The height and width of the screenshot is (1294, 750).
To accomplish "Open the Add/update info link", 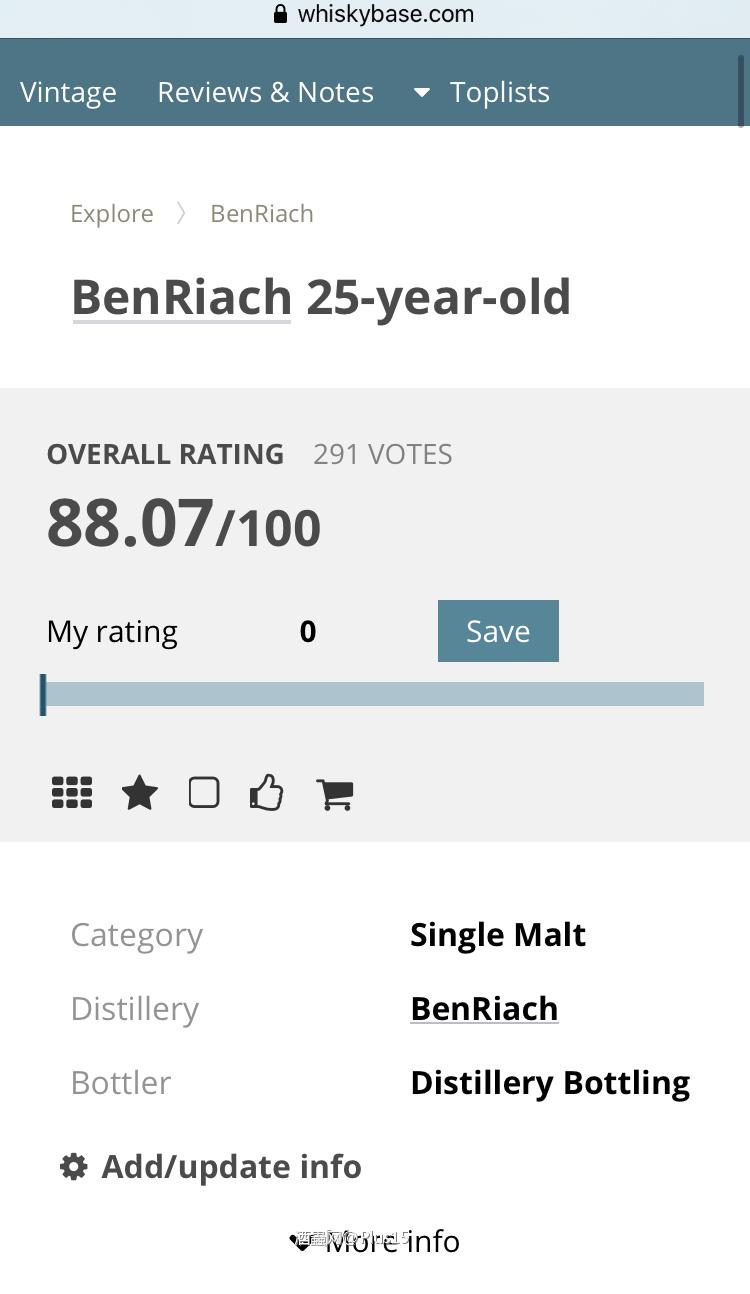I will [231, 1166].
